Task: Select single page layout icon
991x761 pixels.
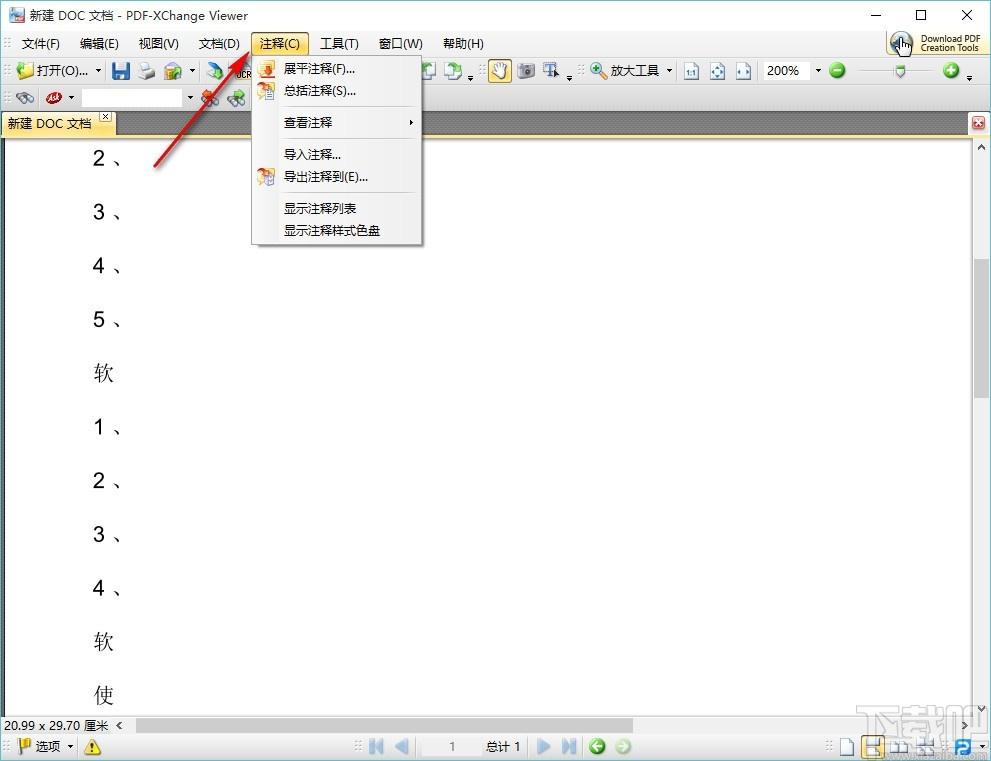Action: 847,747
